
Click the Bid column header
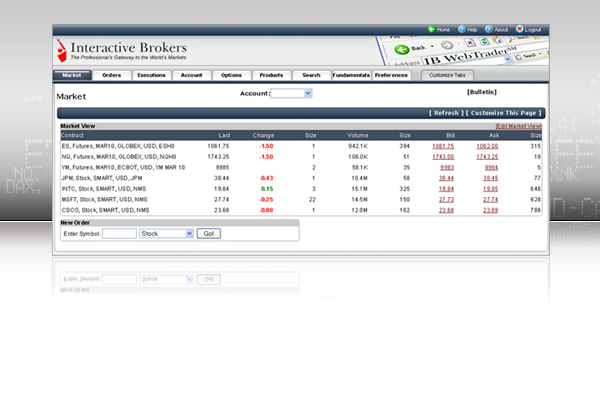pos(450,136)
